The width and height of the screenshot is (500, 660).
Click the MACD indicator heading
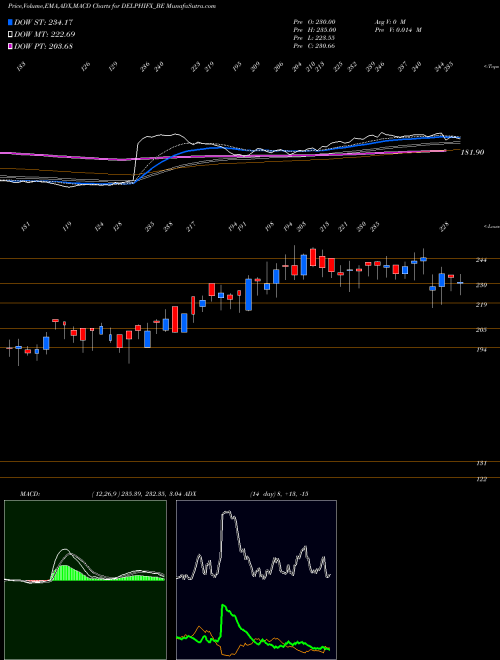pyautogui.click(x=30, y=494)
